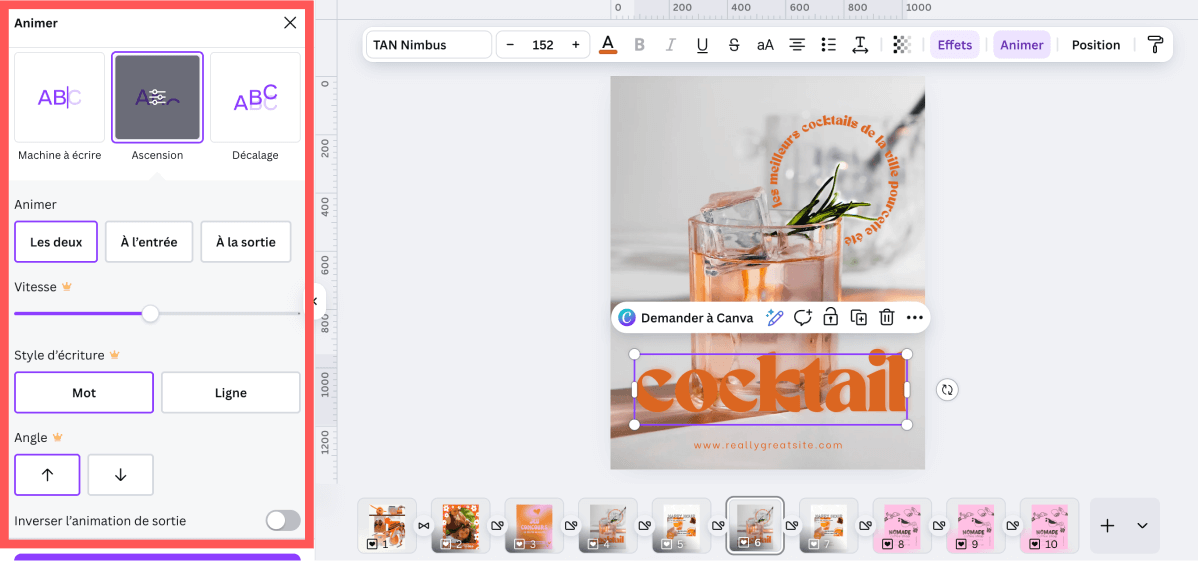Select À la sortie animation timing
This screenshot has width=1200, height=561.
click(246, 242)
